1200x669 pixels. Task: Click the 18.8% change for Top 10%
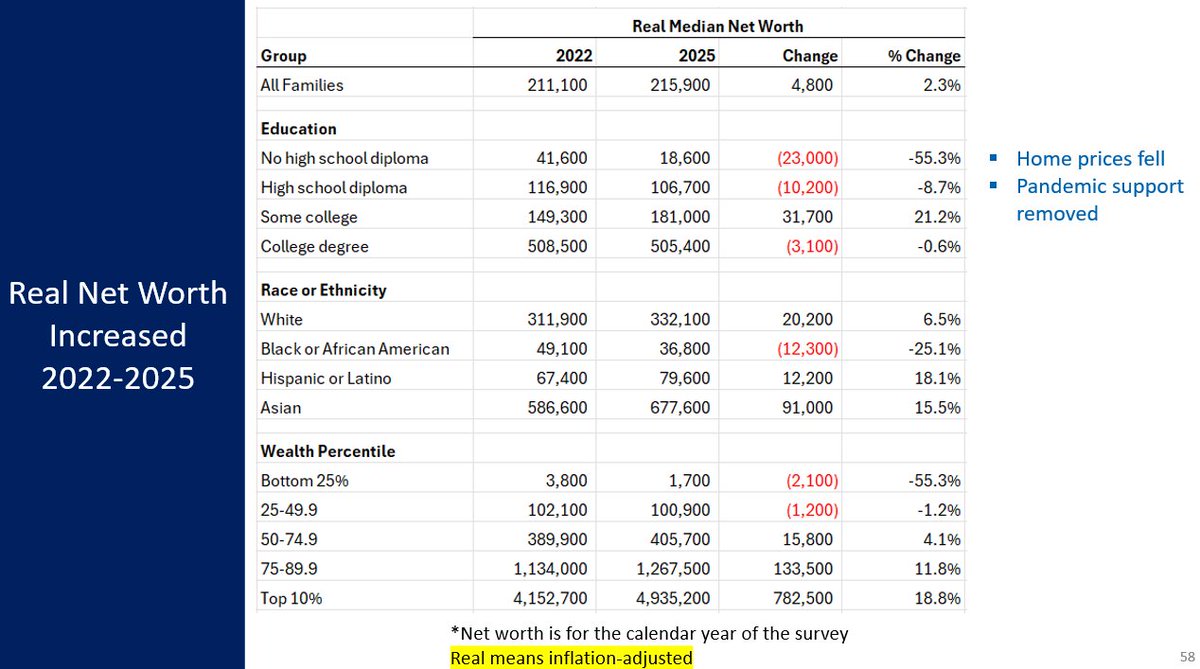pyautogui.click(x=937, y=598)
